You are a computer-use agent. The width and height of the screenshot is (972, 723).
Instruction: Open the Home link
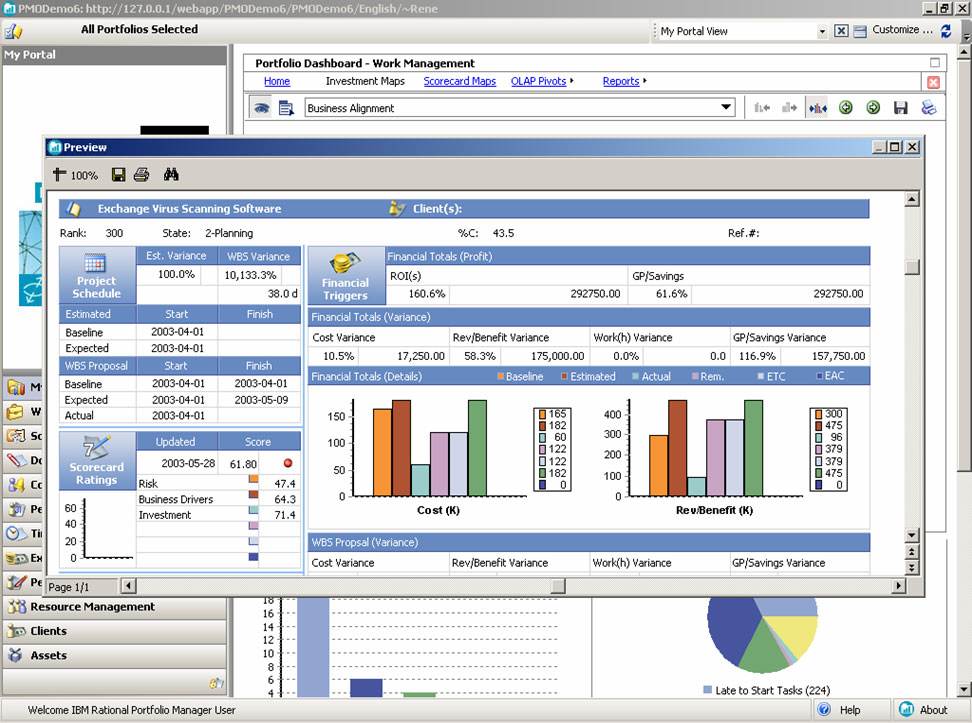[x=276, y=81]
